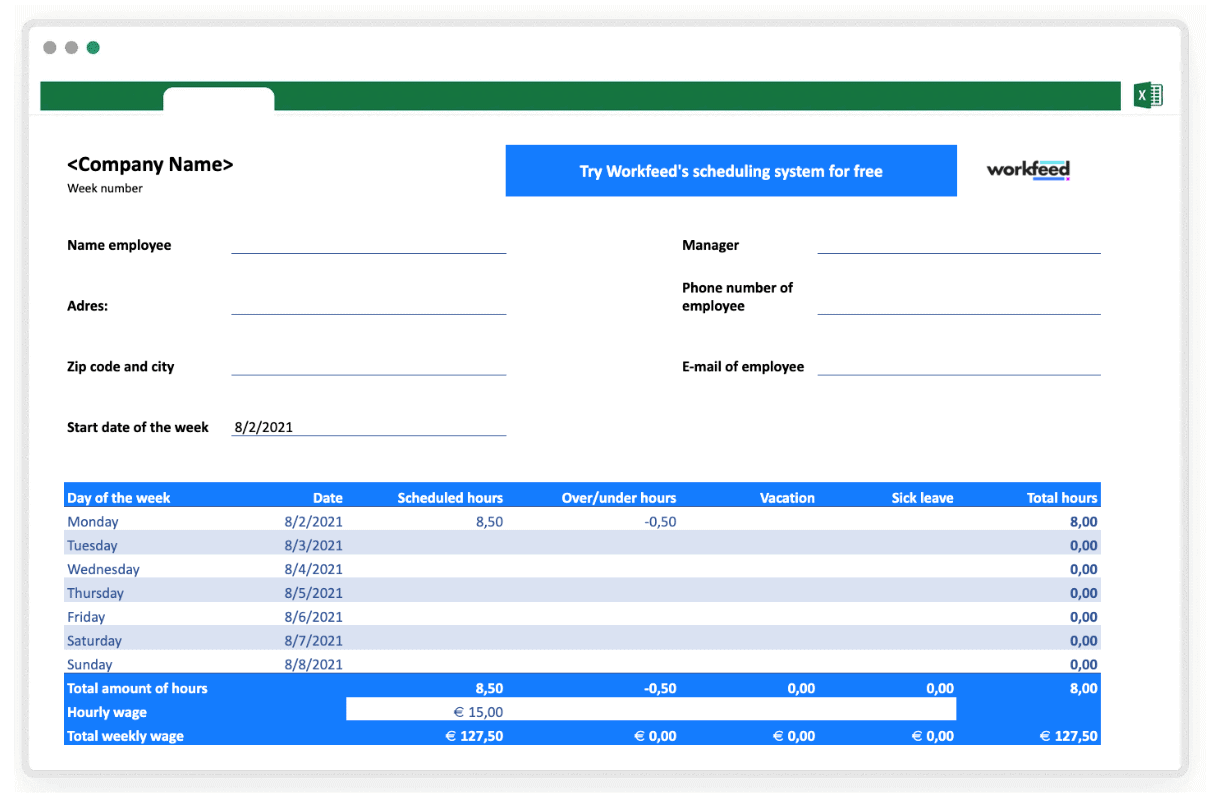Click Monday's scheduled hours cell 8,50
This screenshot has height=808, width=1214.
[489, 522]
